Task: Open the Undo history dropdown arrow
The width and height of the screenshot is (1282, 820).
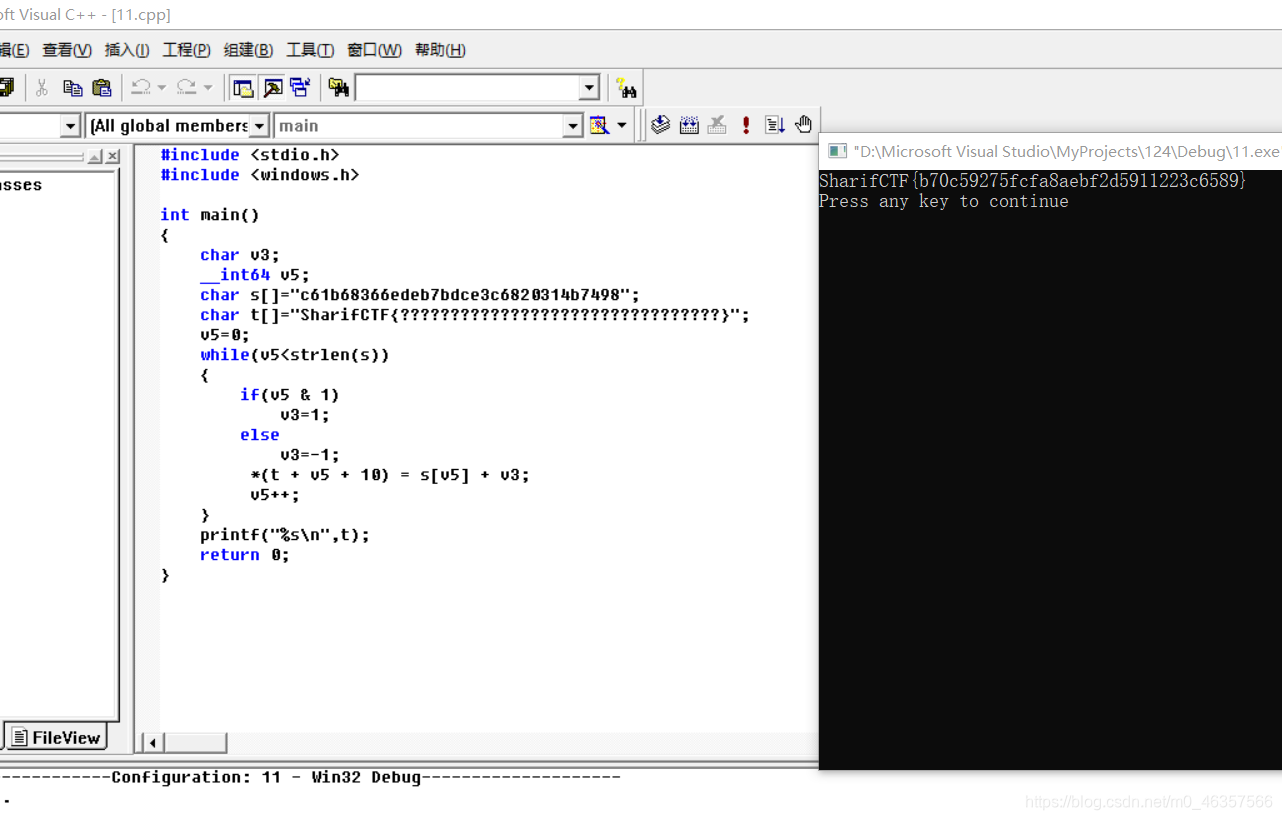Action: [161, 88]
